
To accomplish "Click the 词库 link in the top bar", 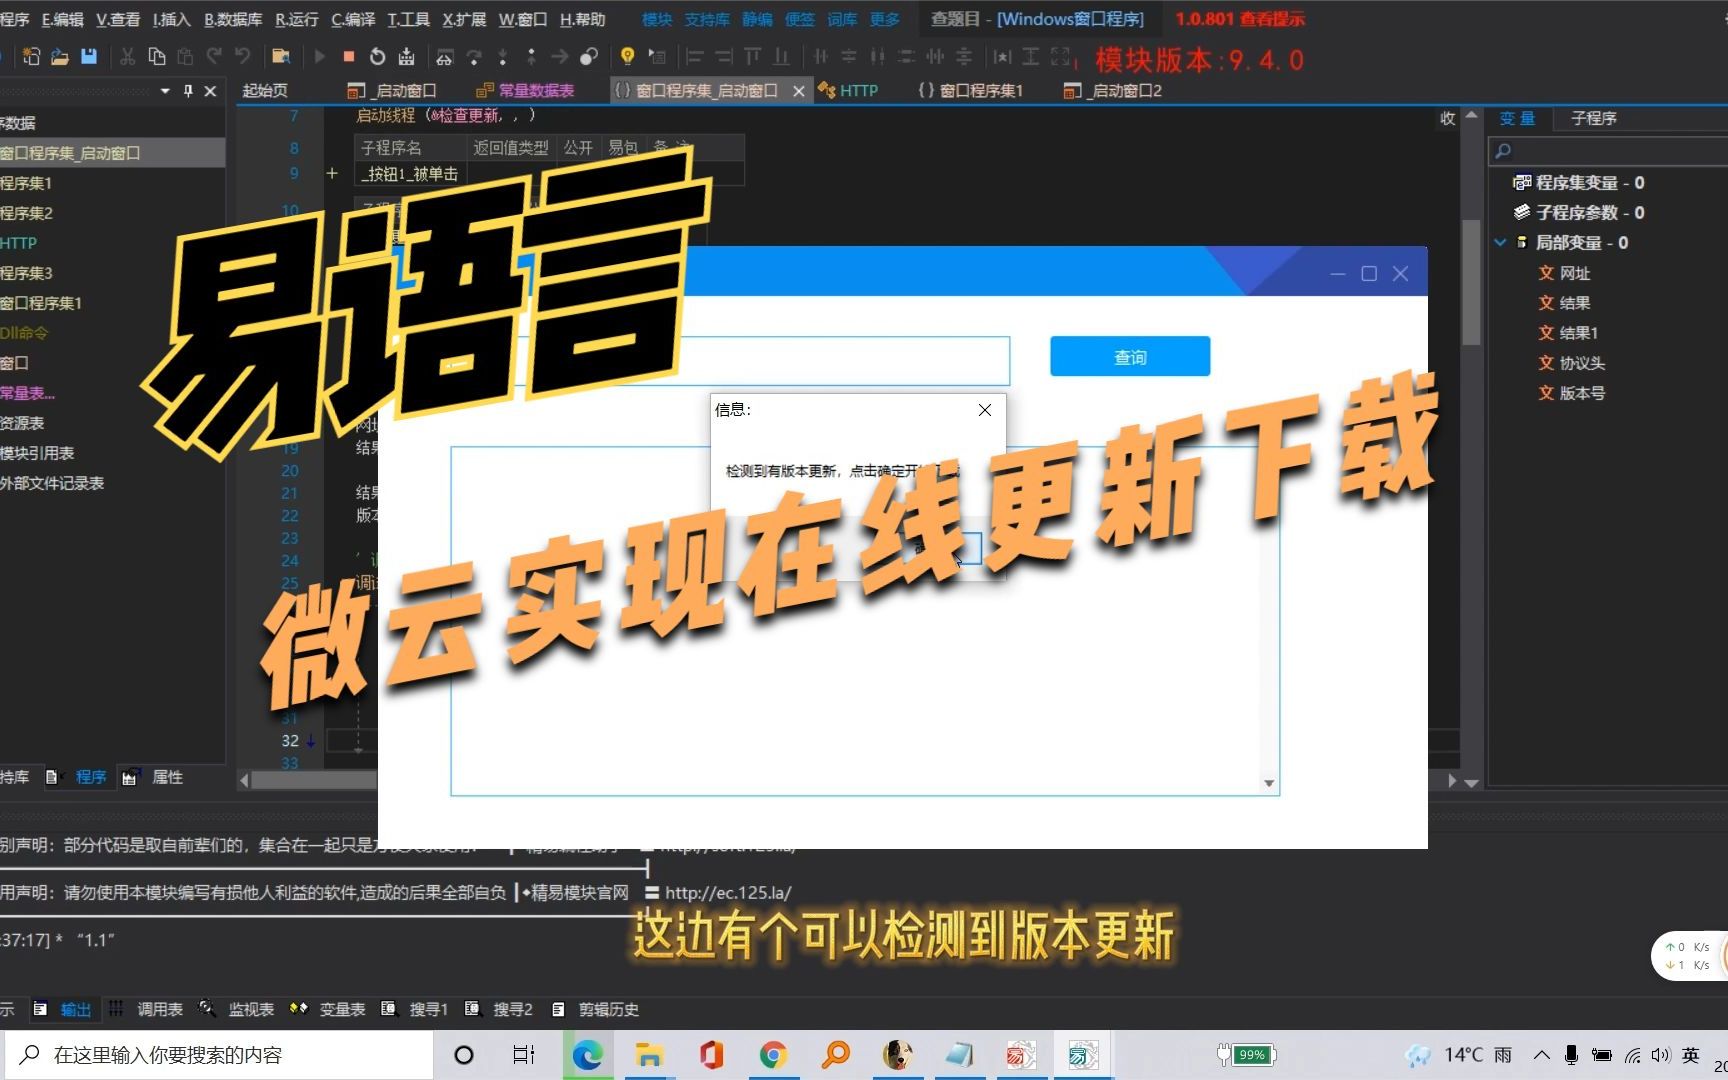I will (842, 19).
